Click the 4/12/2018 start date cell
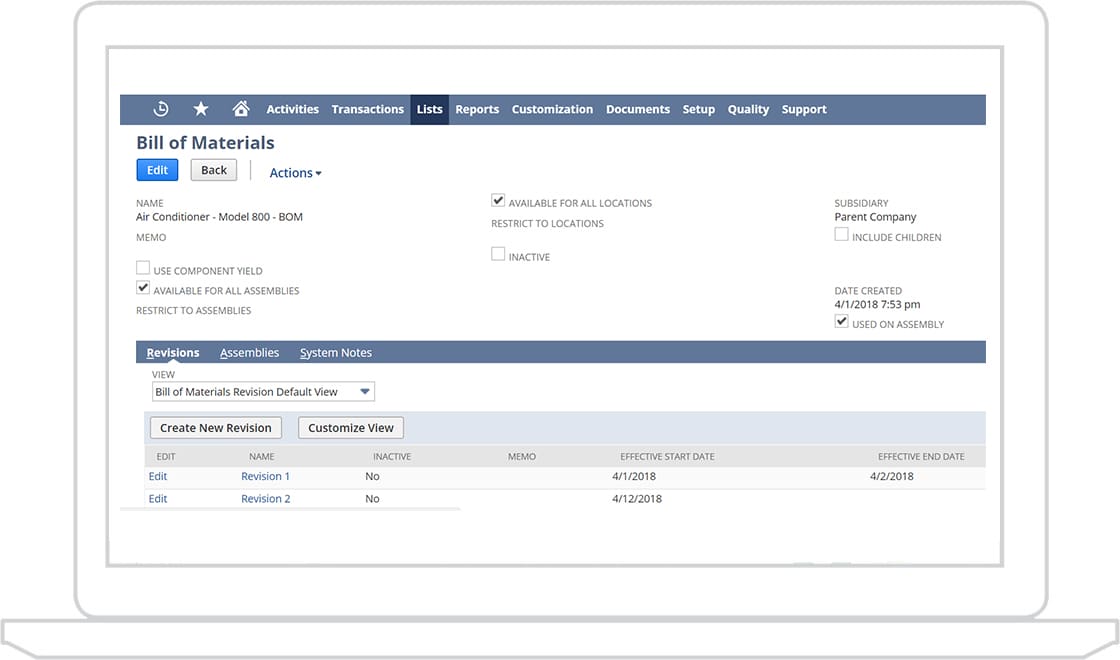This screenshot has width=1120, height=660. point(636,499)
